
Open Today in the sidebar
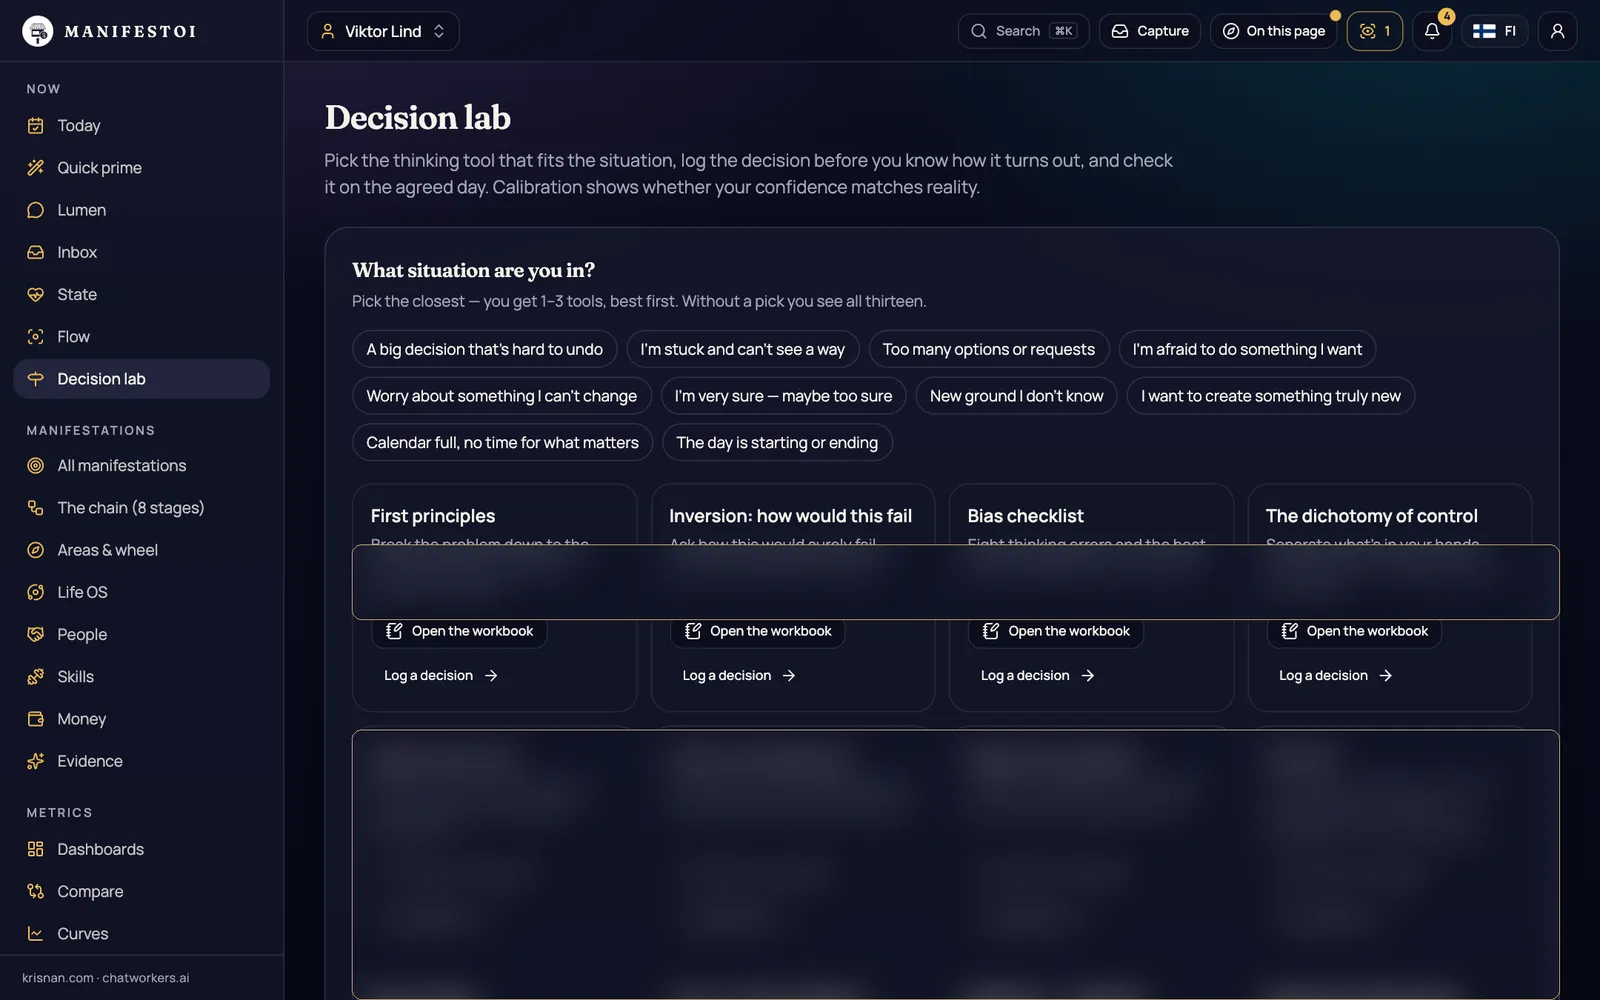pos(141,126)
